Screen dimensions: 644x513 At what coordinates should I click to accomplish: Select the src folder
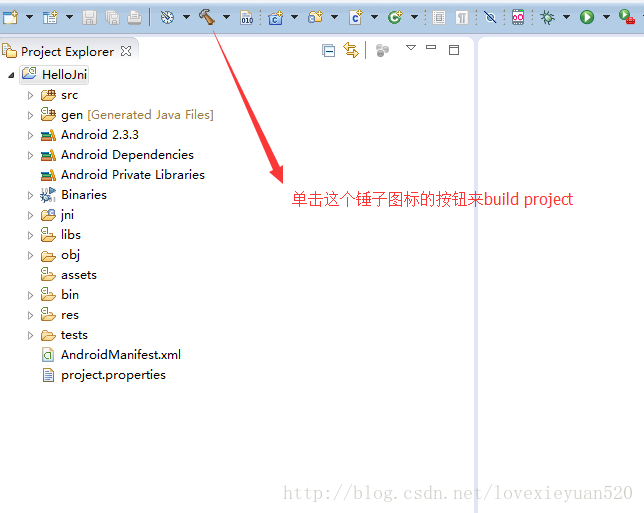69,95
